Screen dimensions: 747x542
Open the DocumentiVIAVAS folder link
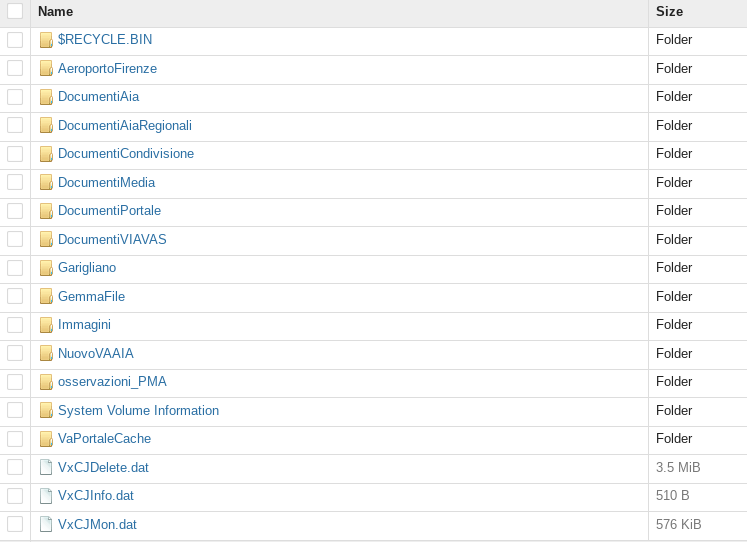tap(112, 240)
